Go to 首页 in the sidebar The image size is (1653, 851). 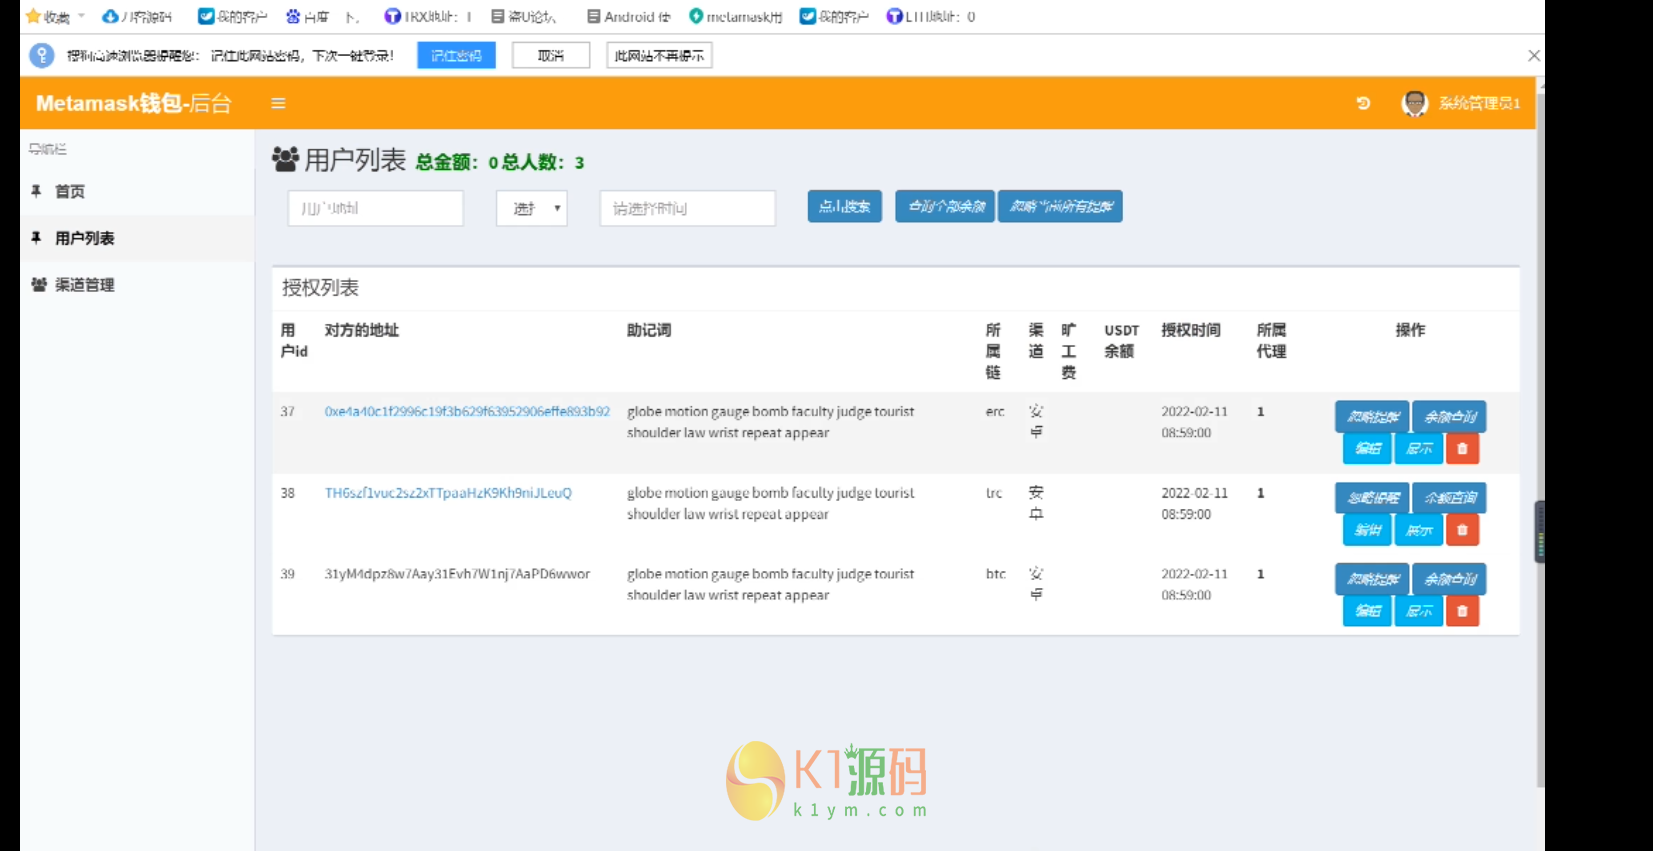pyautogui.click(x=70, y=191)
